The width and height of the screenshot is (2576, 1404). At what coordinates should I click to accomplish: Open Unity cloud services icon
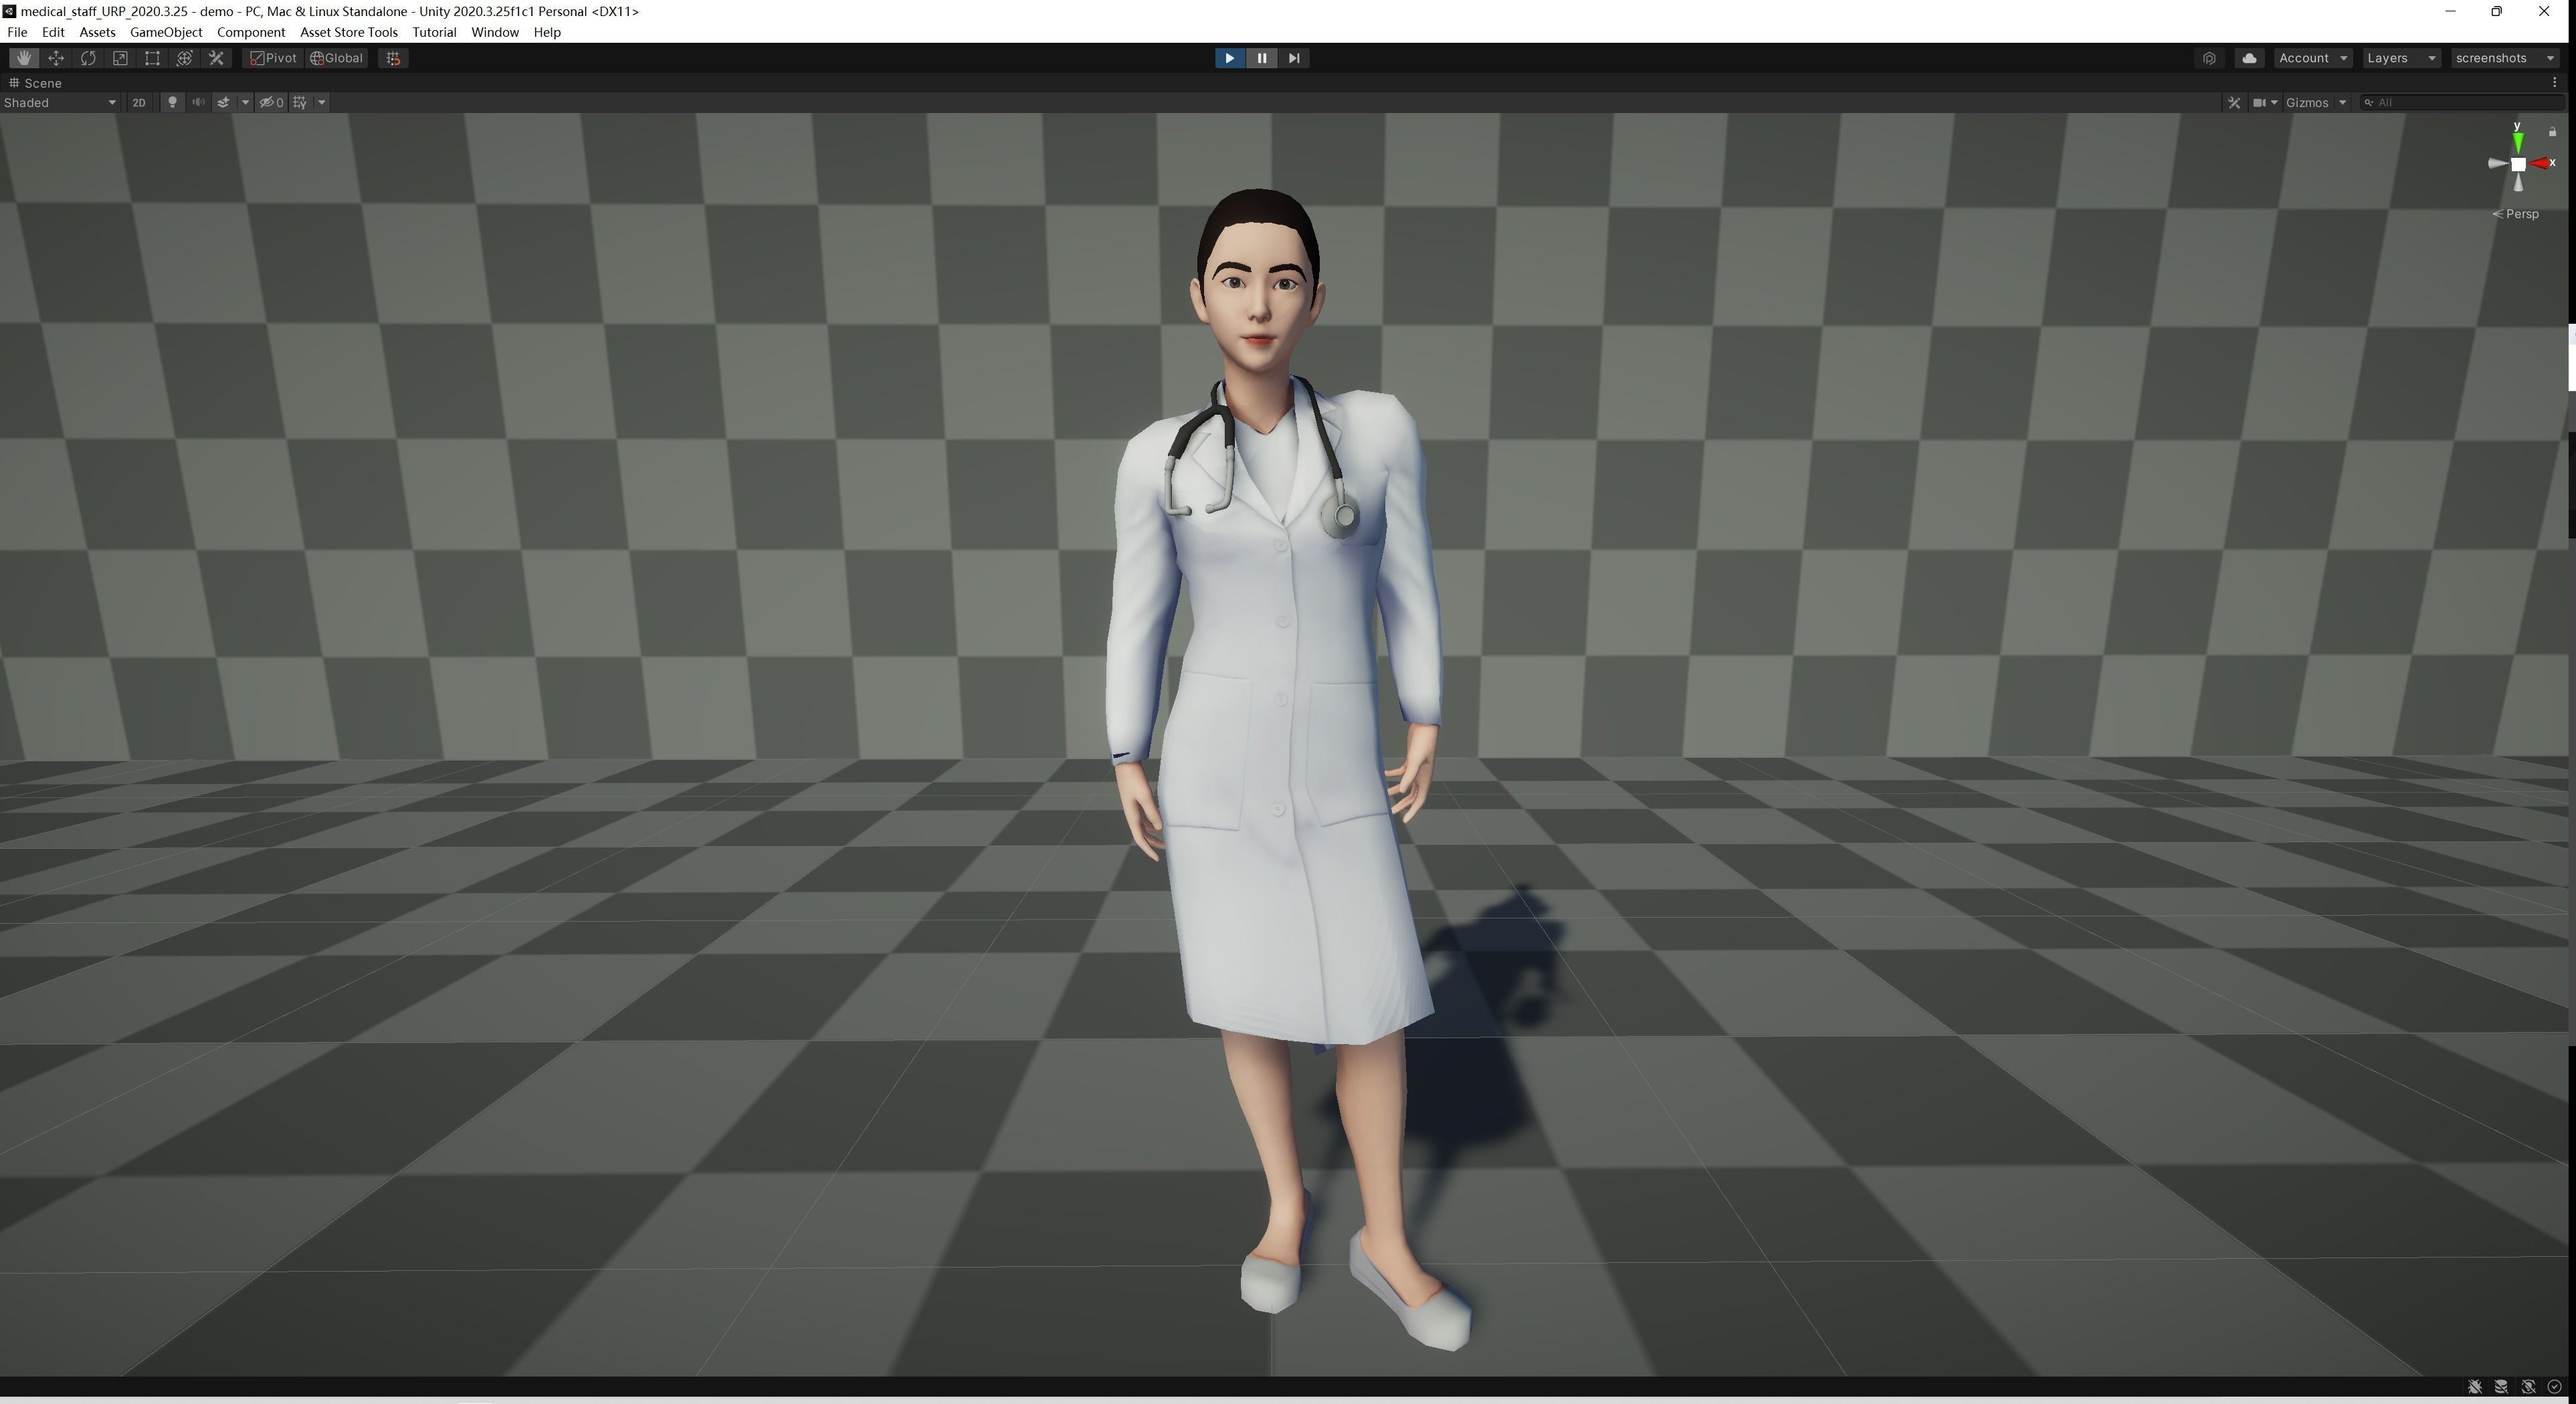[2249, 58]
